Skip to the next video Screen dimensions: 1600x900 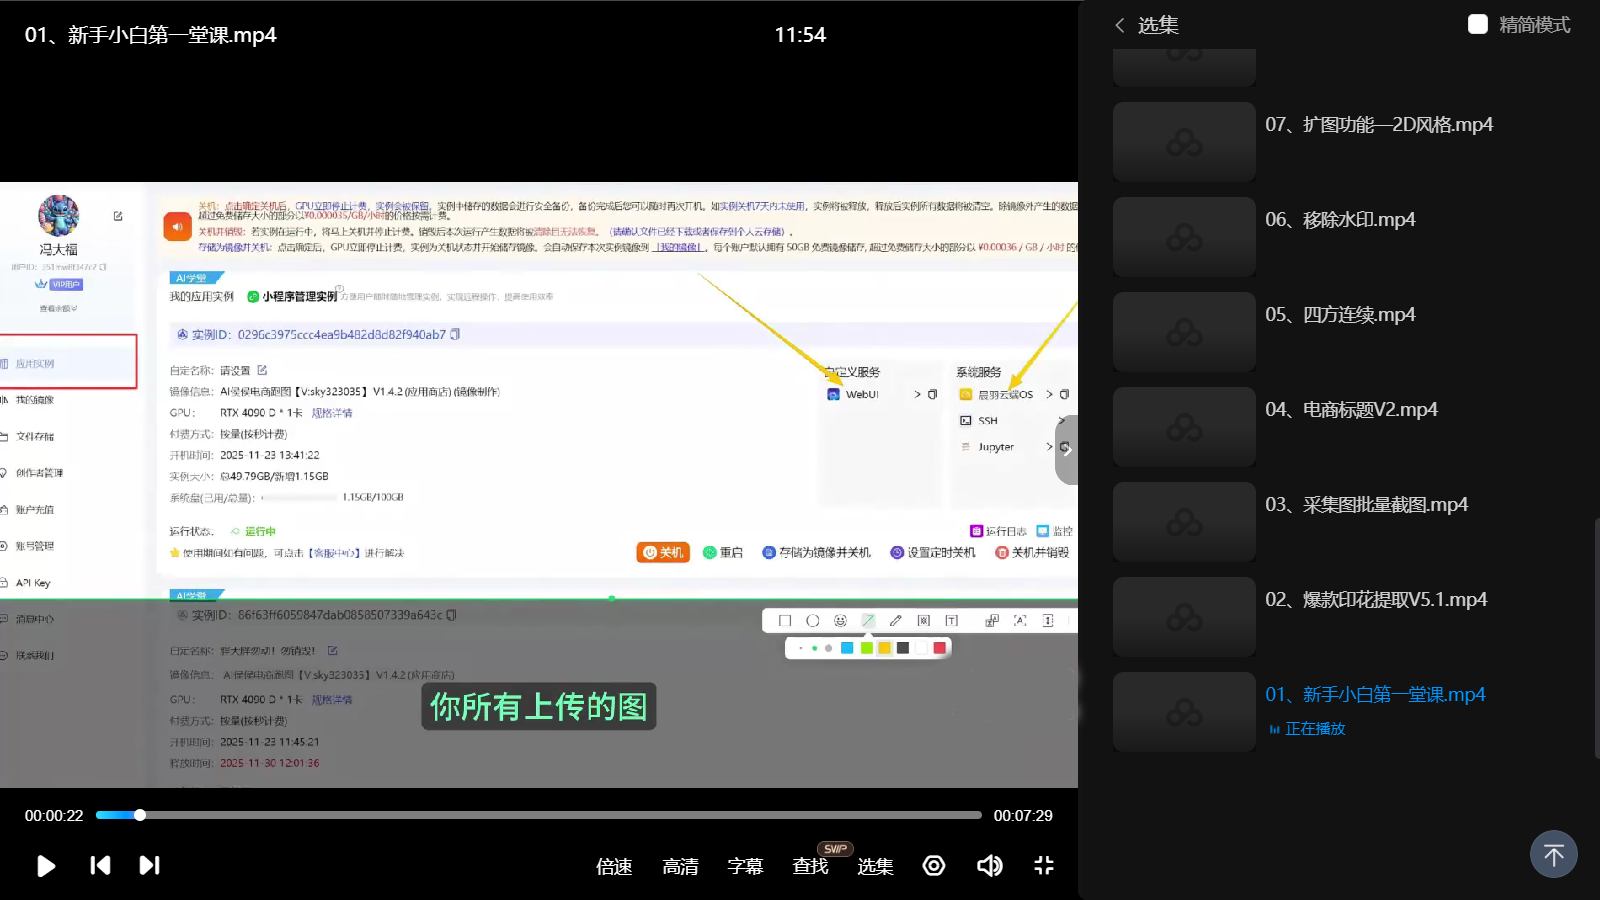point(149,866)
